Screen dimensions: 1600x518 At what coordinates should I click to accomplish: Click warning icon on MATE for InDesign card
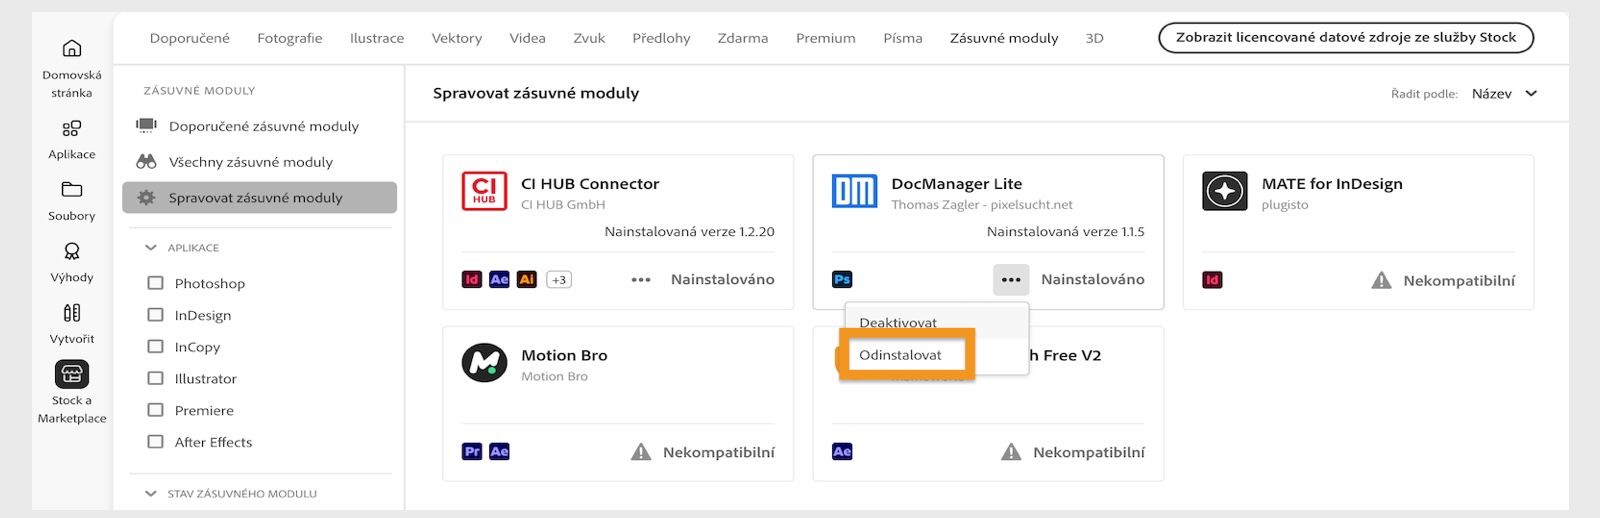coord(1381,280)
